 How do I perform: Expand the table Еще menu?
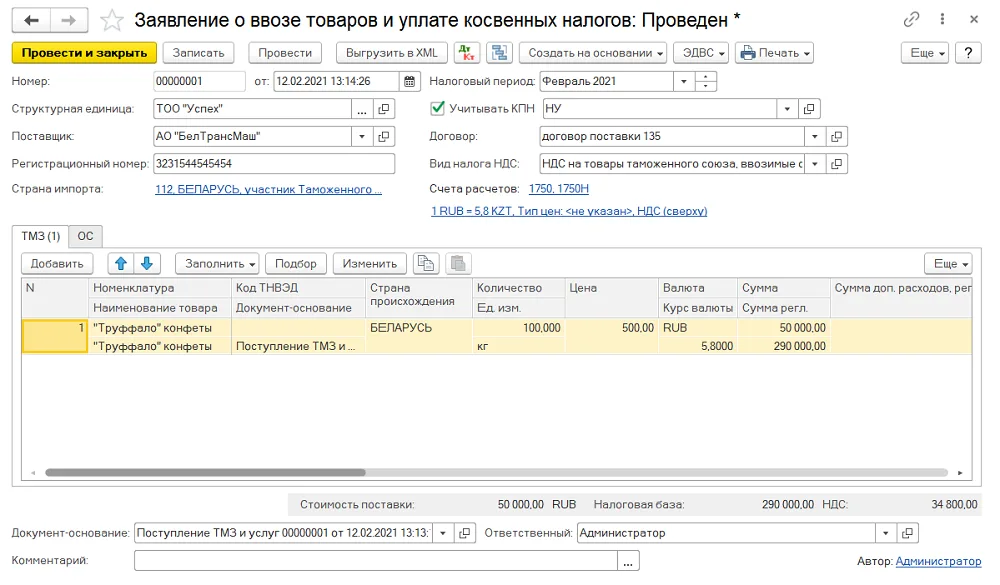tap(948, 263)
